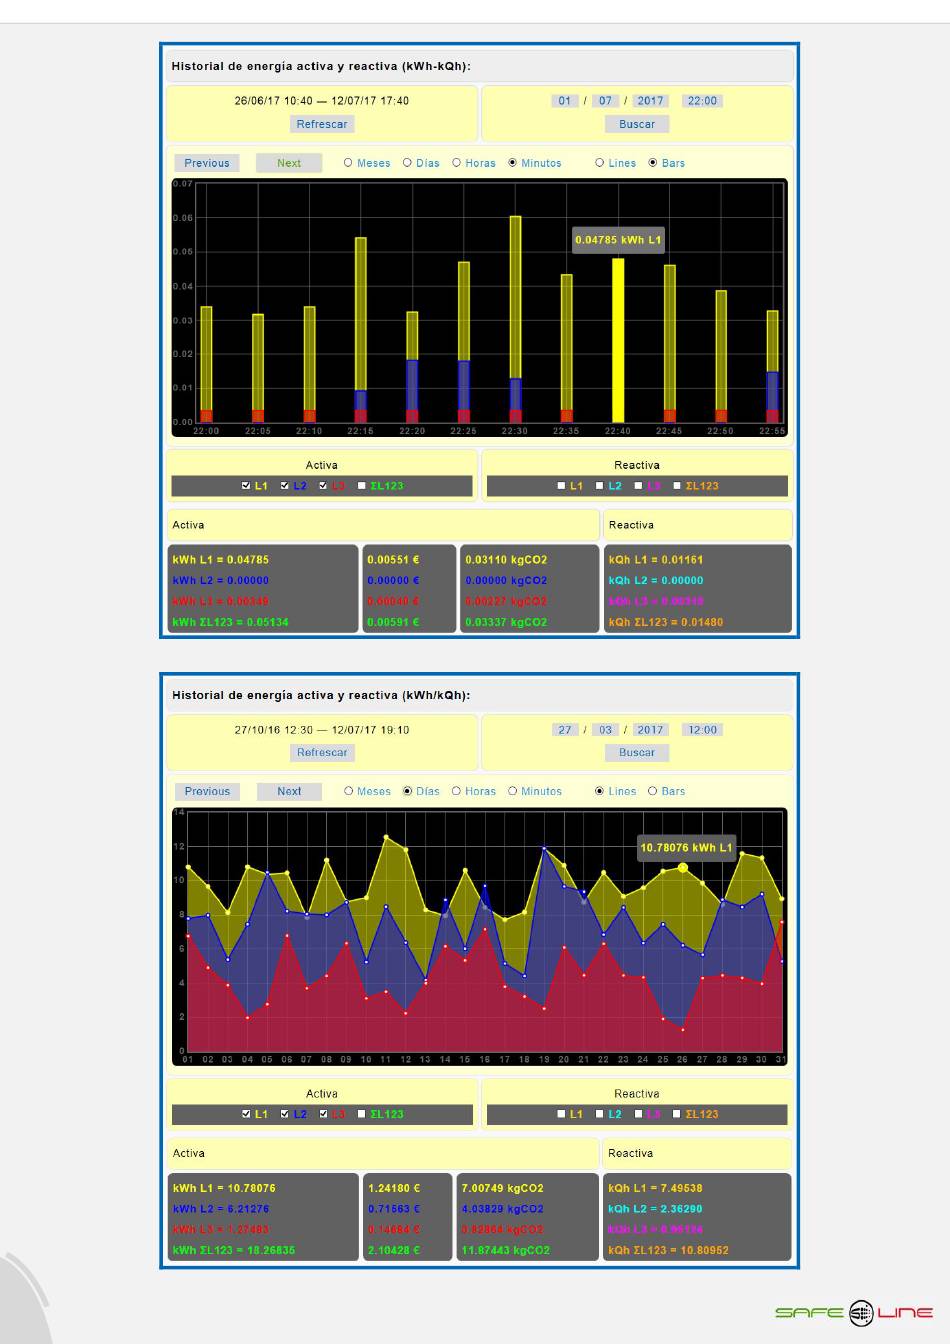The height and width of the screenshot is (1344, 950).
Task: Select Días radio in top panel
Action: click(407, 162)
